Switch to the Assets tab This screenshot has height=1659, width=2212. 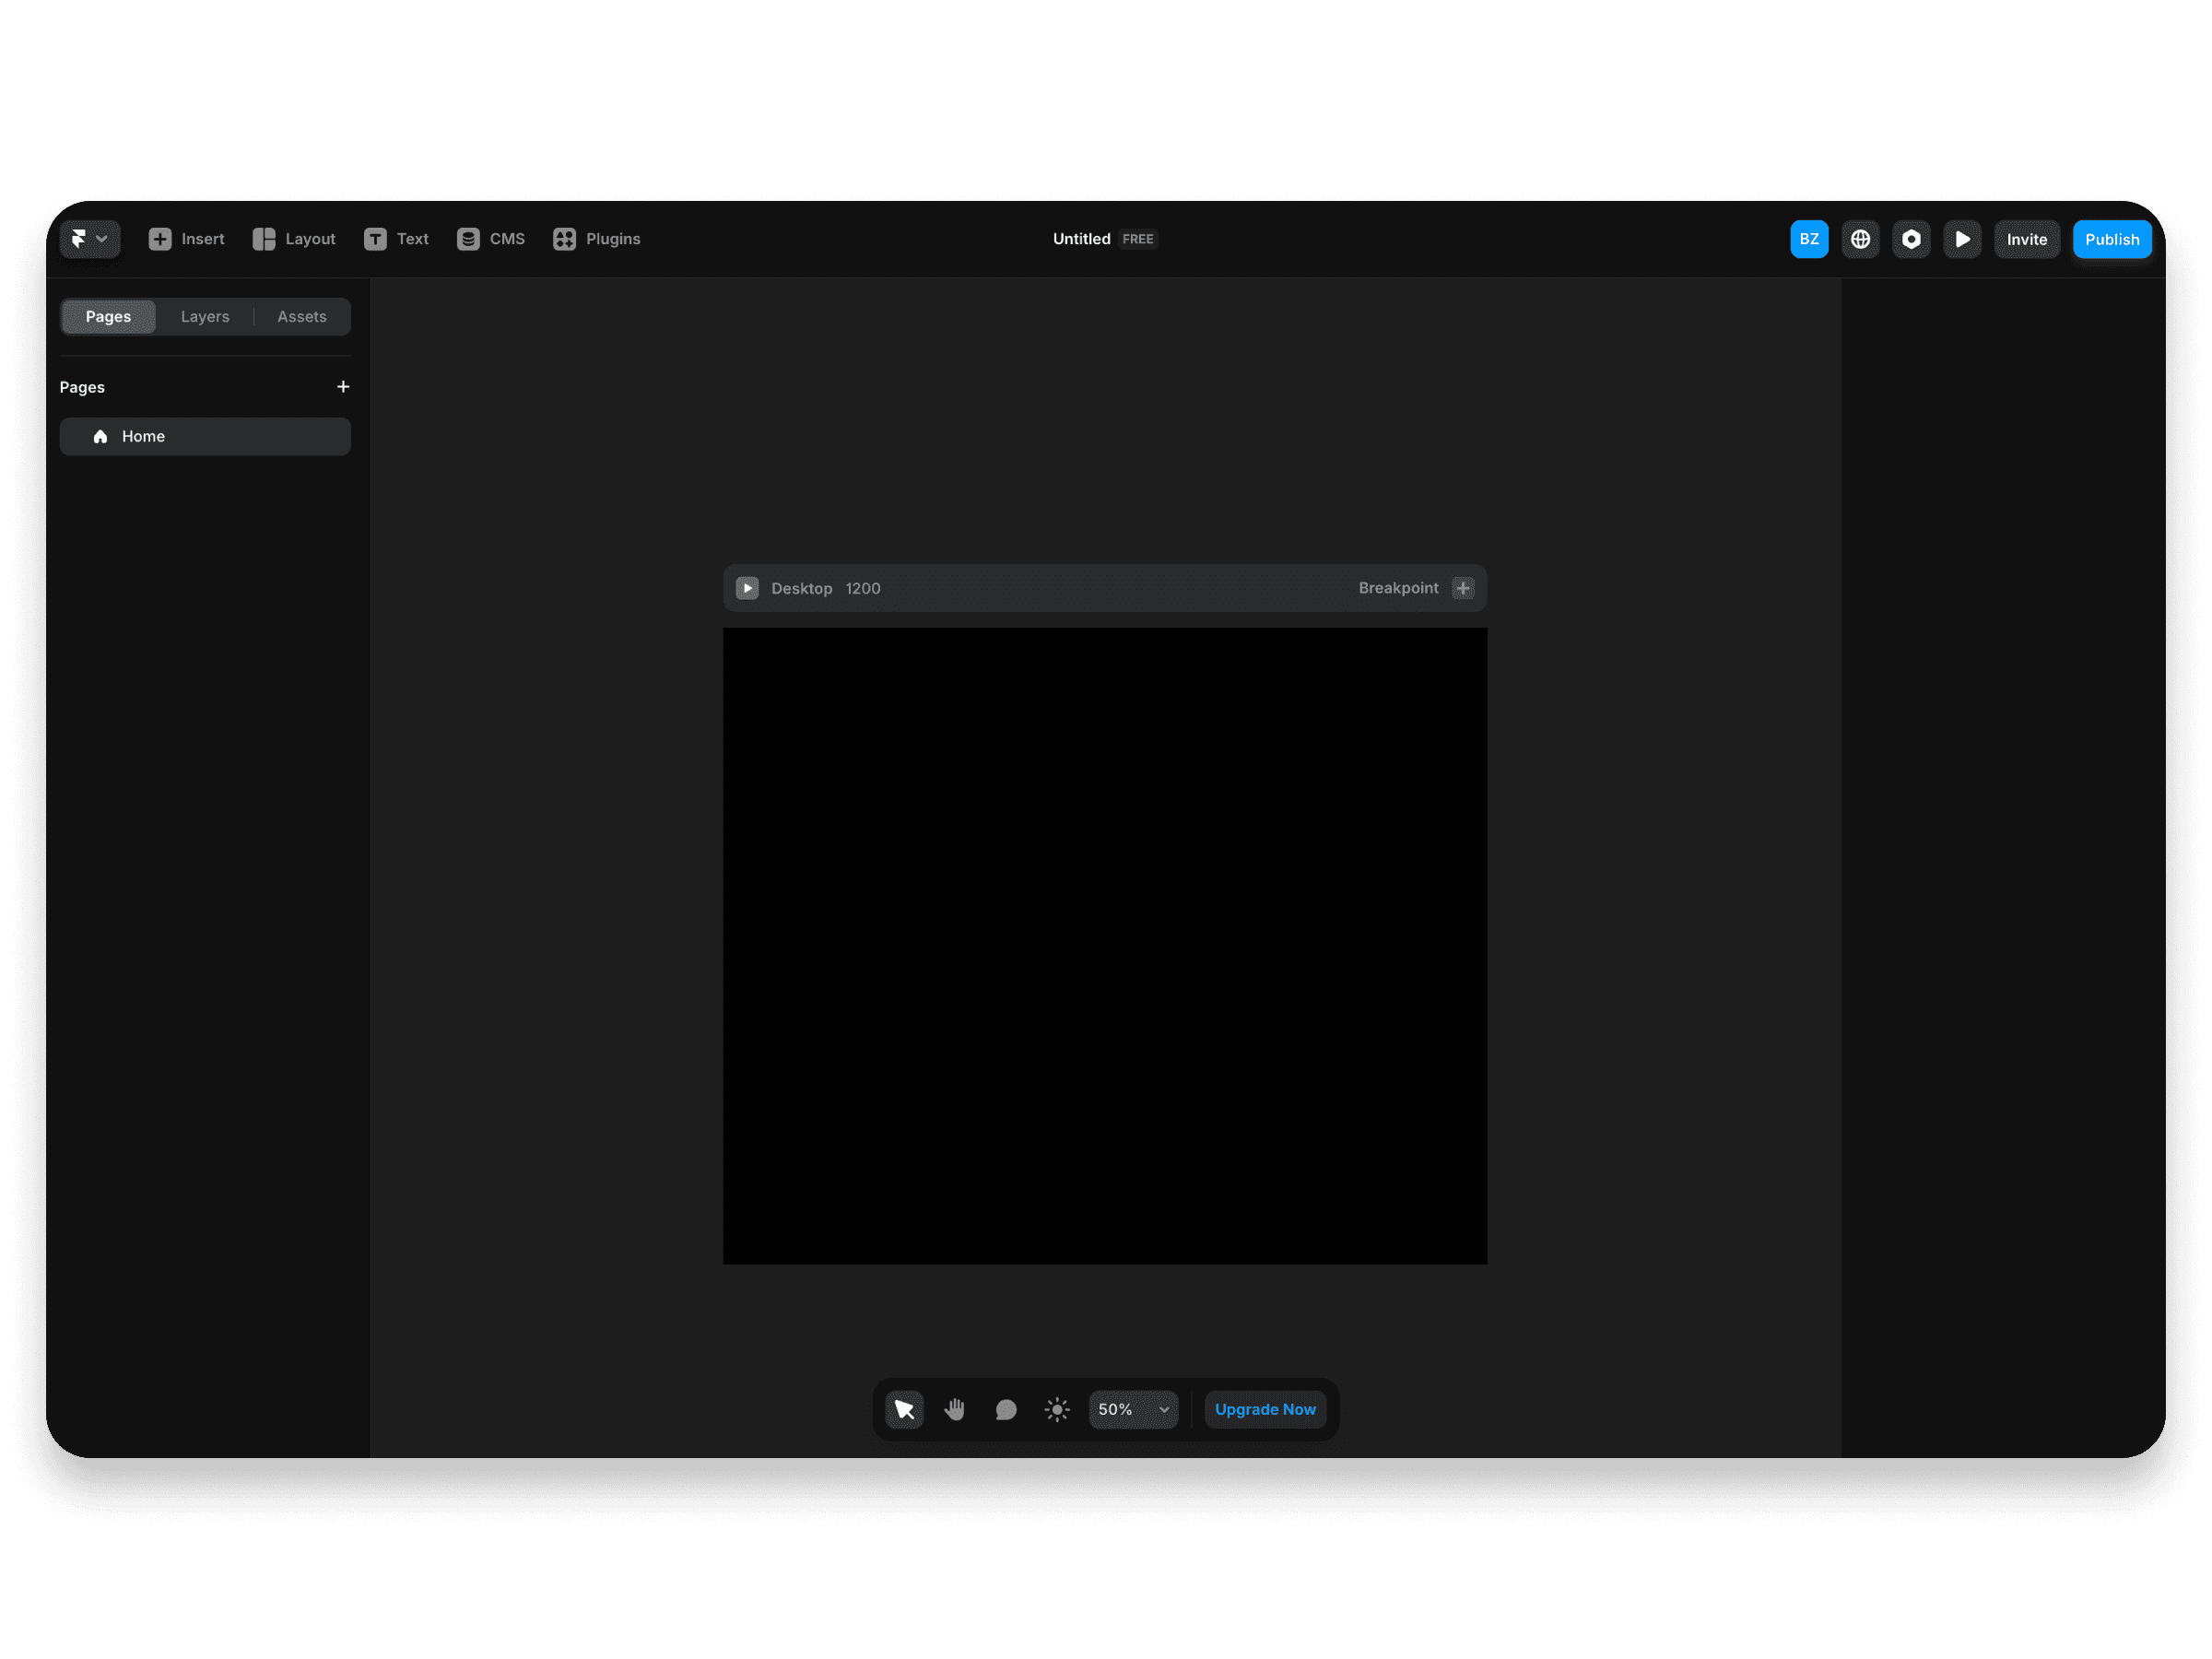click(302, 316)
